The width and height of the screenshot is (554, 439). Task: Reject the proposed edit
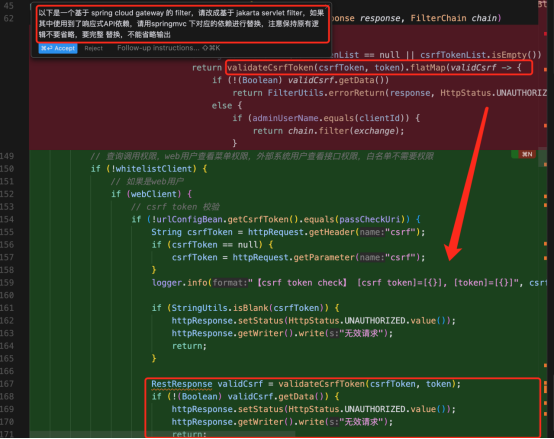point(94,48)
